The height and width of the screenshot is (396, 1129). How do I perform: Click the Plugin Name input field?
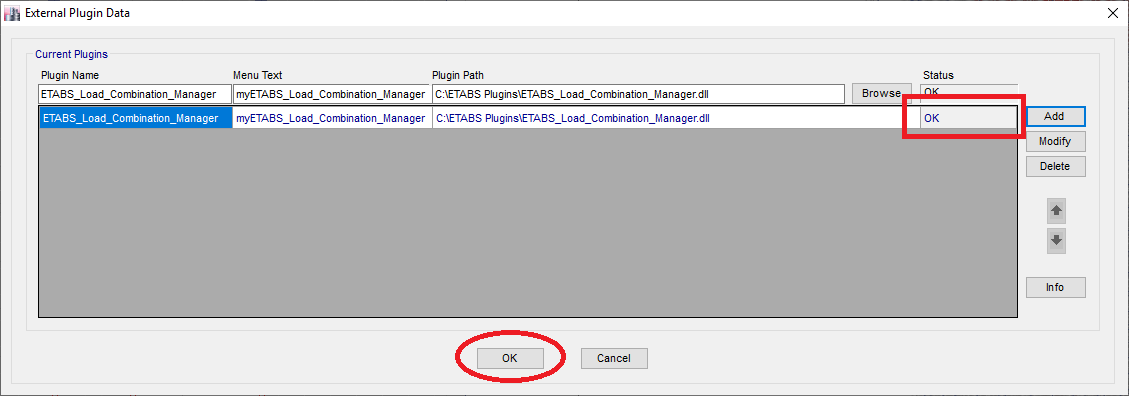135,94
